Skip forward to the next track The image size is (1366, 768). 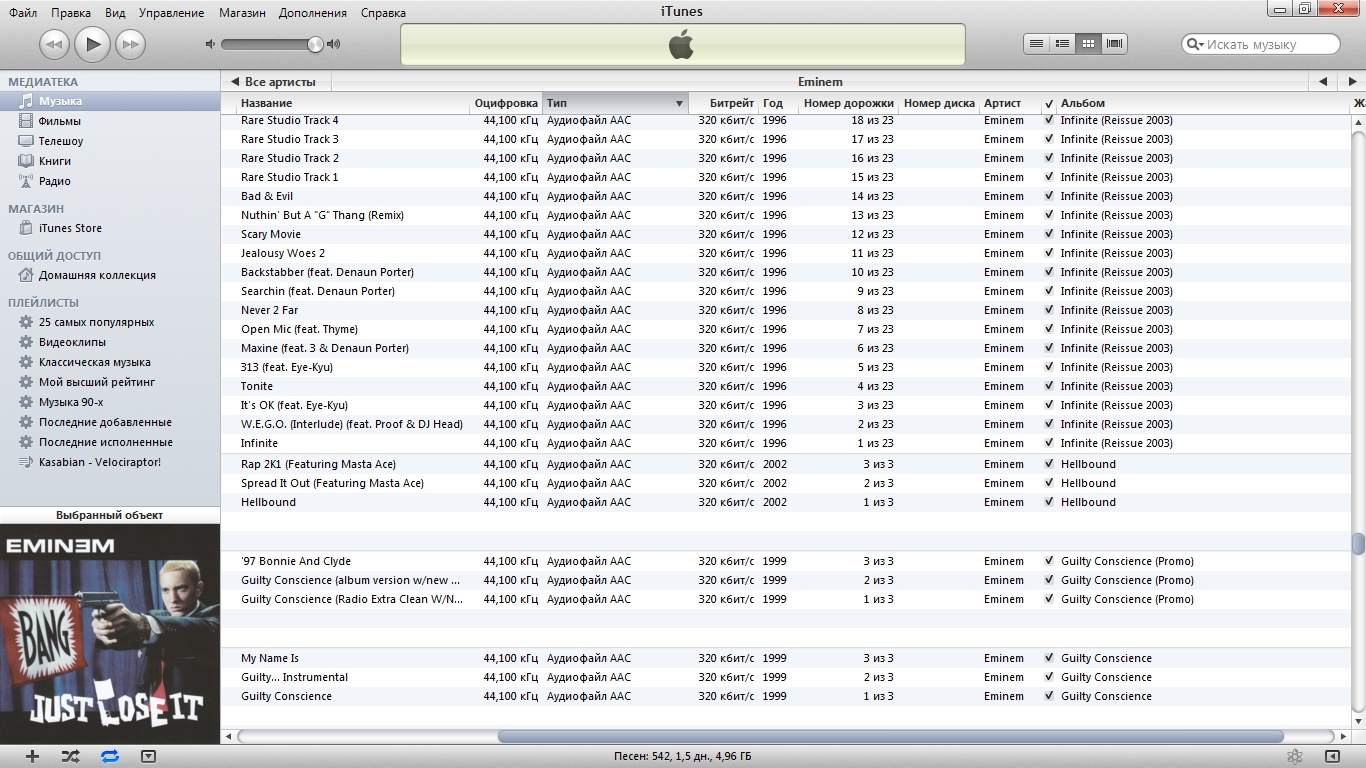pos(130,44)
